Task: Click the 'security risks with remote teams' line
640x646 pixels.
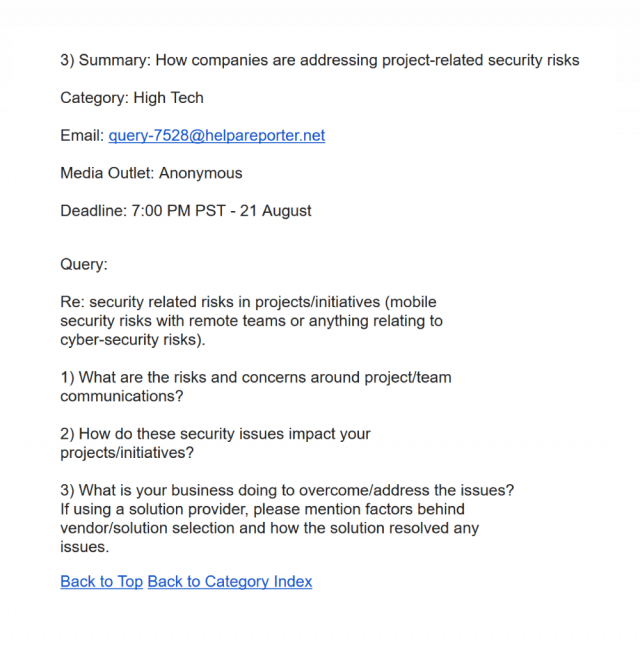Action: tap(251, 321)
